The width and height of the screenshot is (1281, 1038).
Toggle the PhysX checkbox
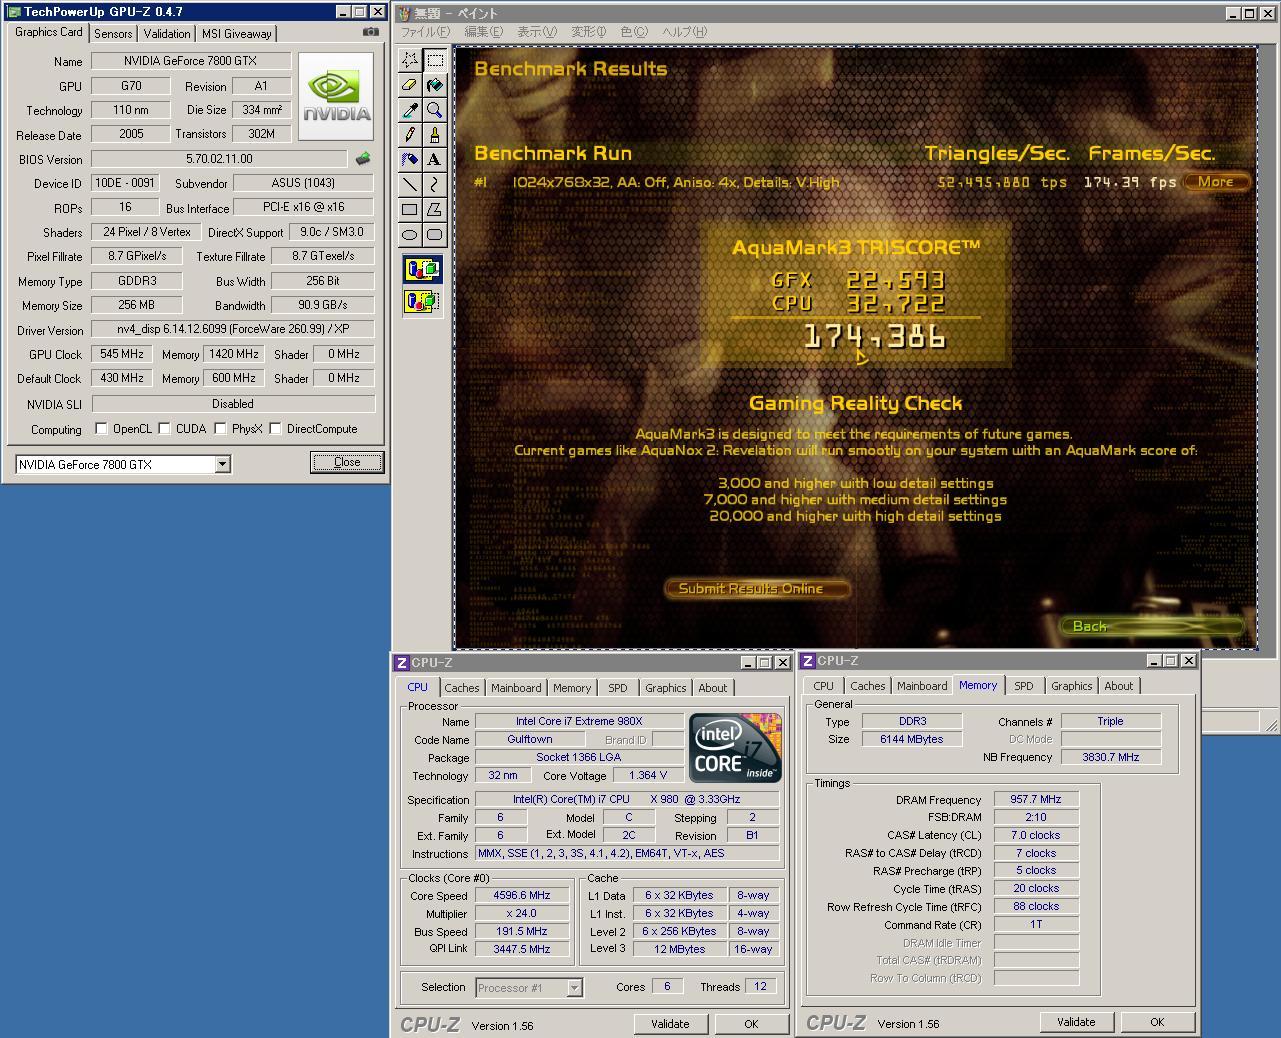[220, 429]
